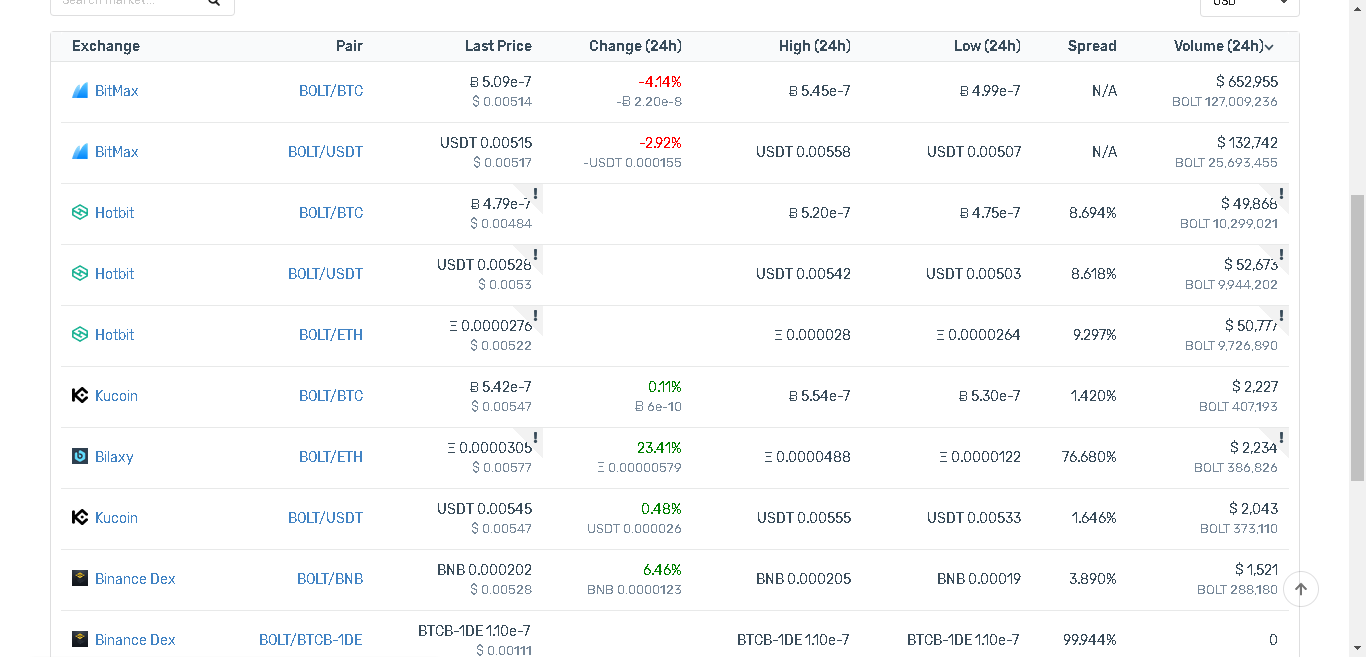
Task: Click the Bilaxy logo icon
Action: [x=80, y=457]
